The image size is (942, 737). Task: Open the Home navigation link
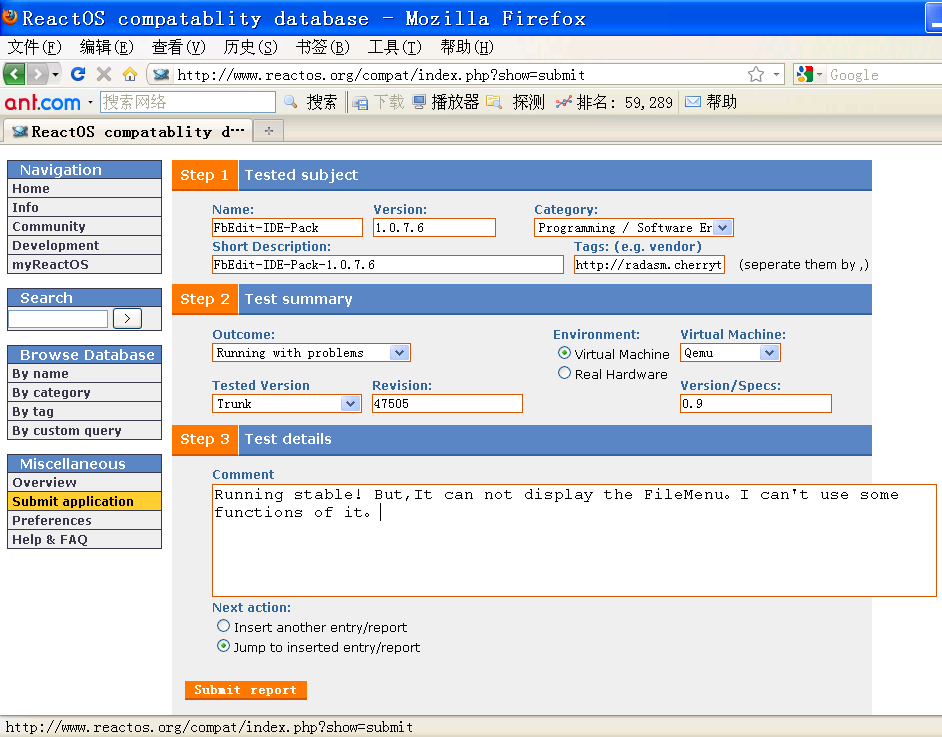coord(84,189)
